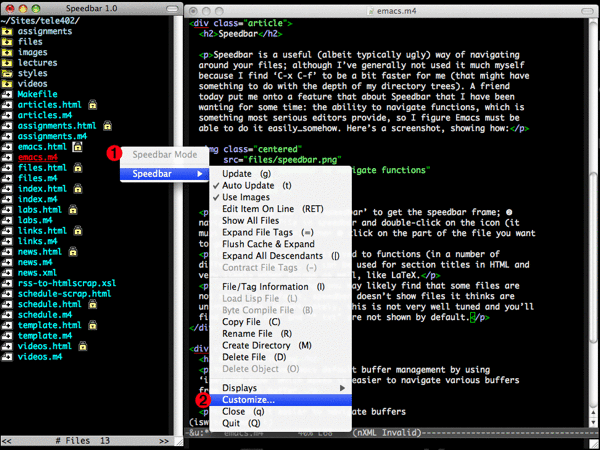Viewport: 600px width, 450px height.
Task: Click the lock icon next to labs.html
Action: click(73, 210)
